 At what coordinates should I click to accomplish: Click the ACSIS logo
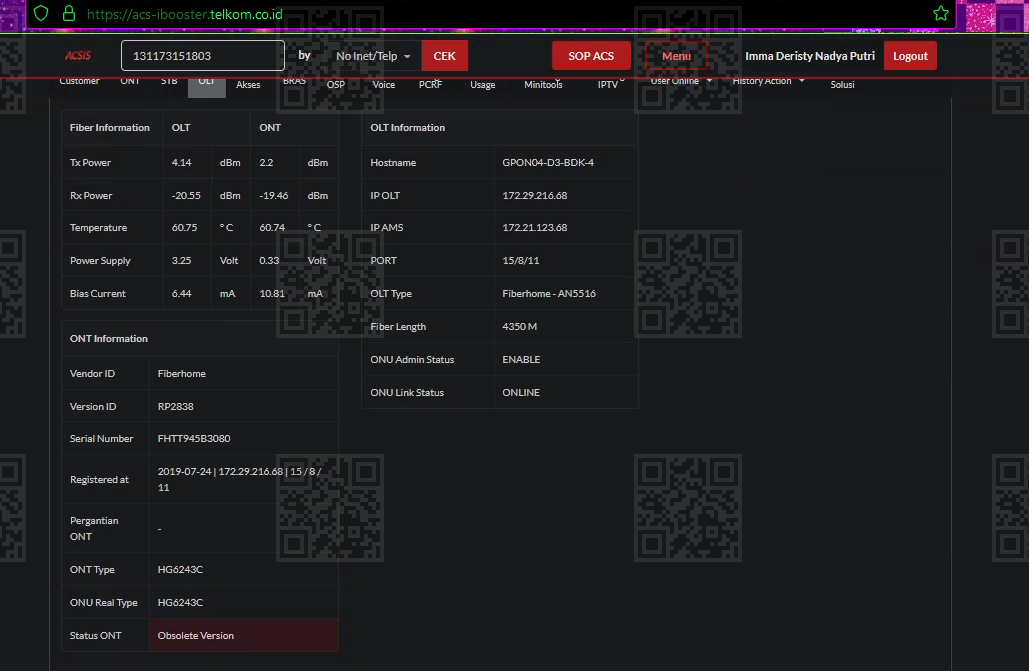78,56
